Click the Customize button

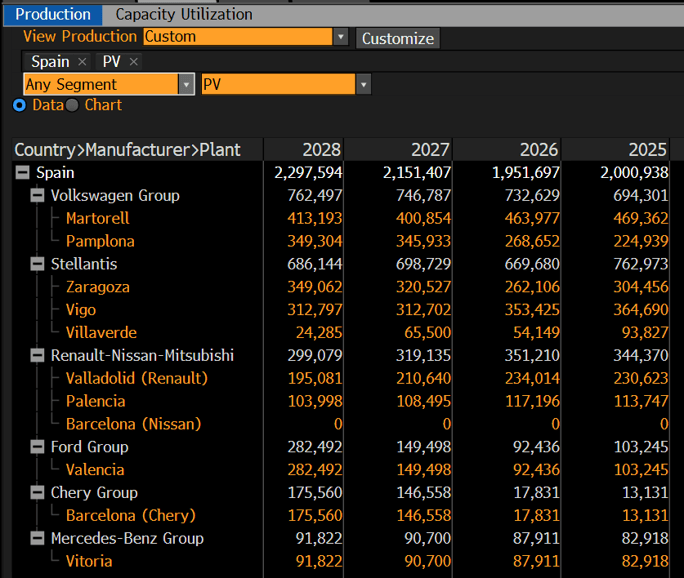point(398,38)
